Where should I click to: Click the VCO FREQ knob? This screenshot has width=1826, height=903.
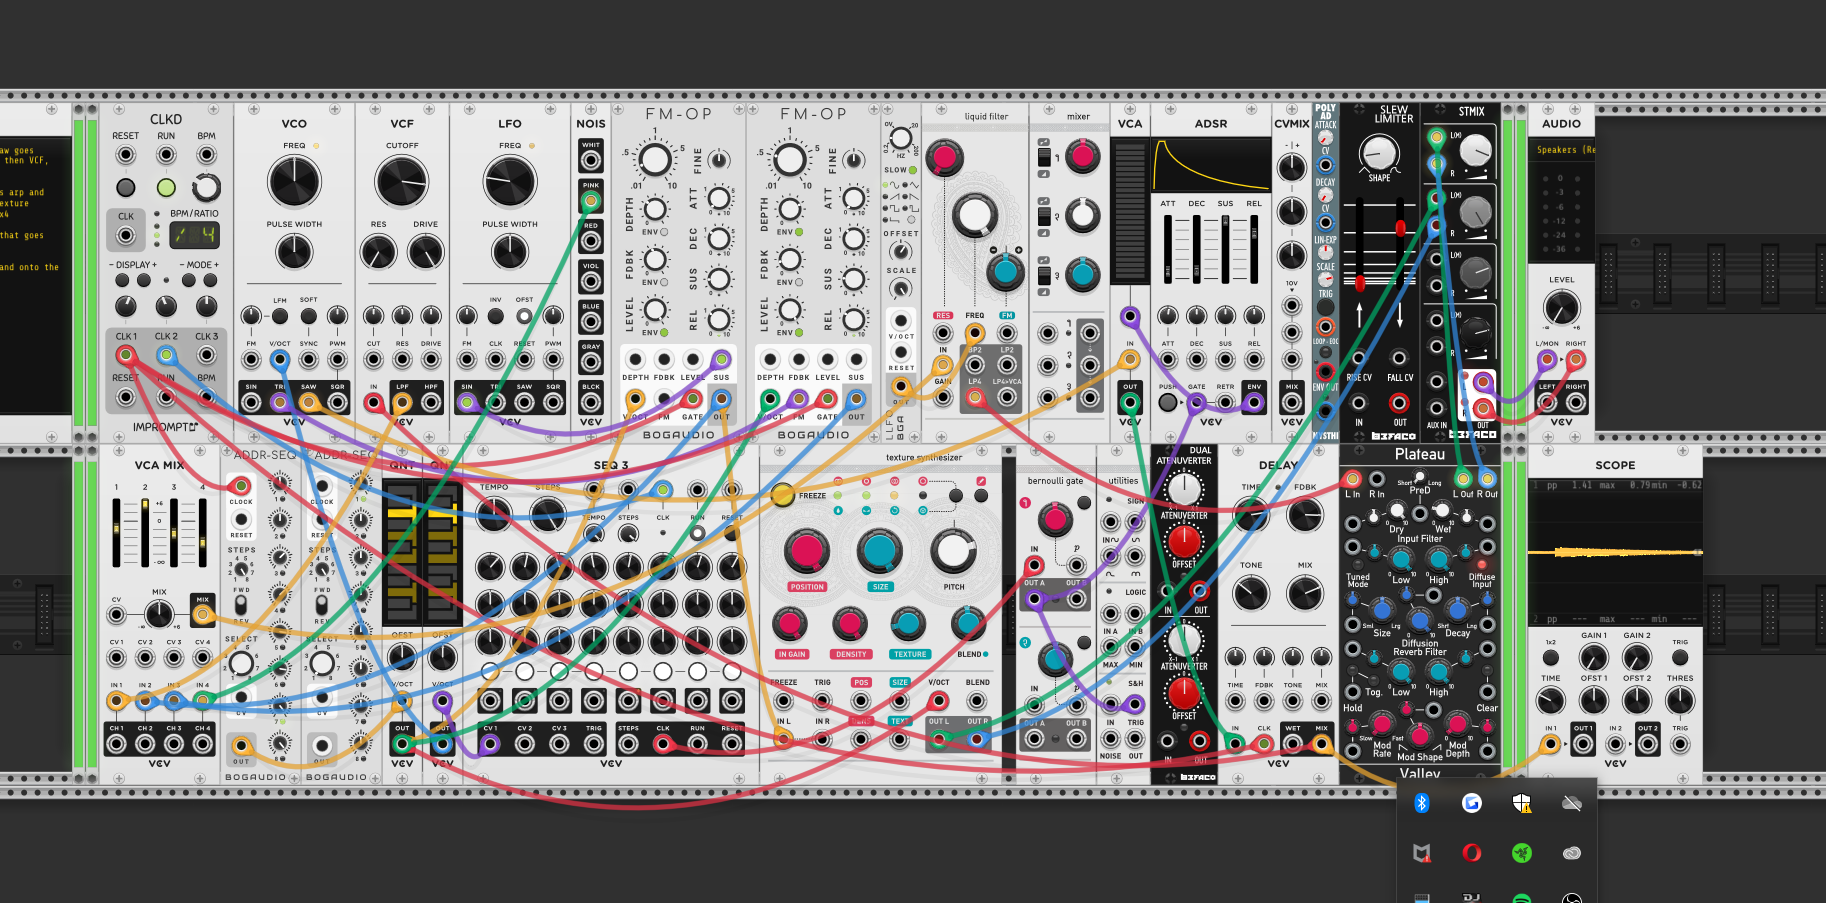(x=294, y=182)
